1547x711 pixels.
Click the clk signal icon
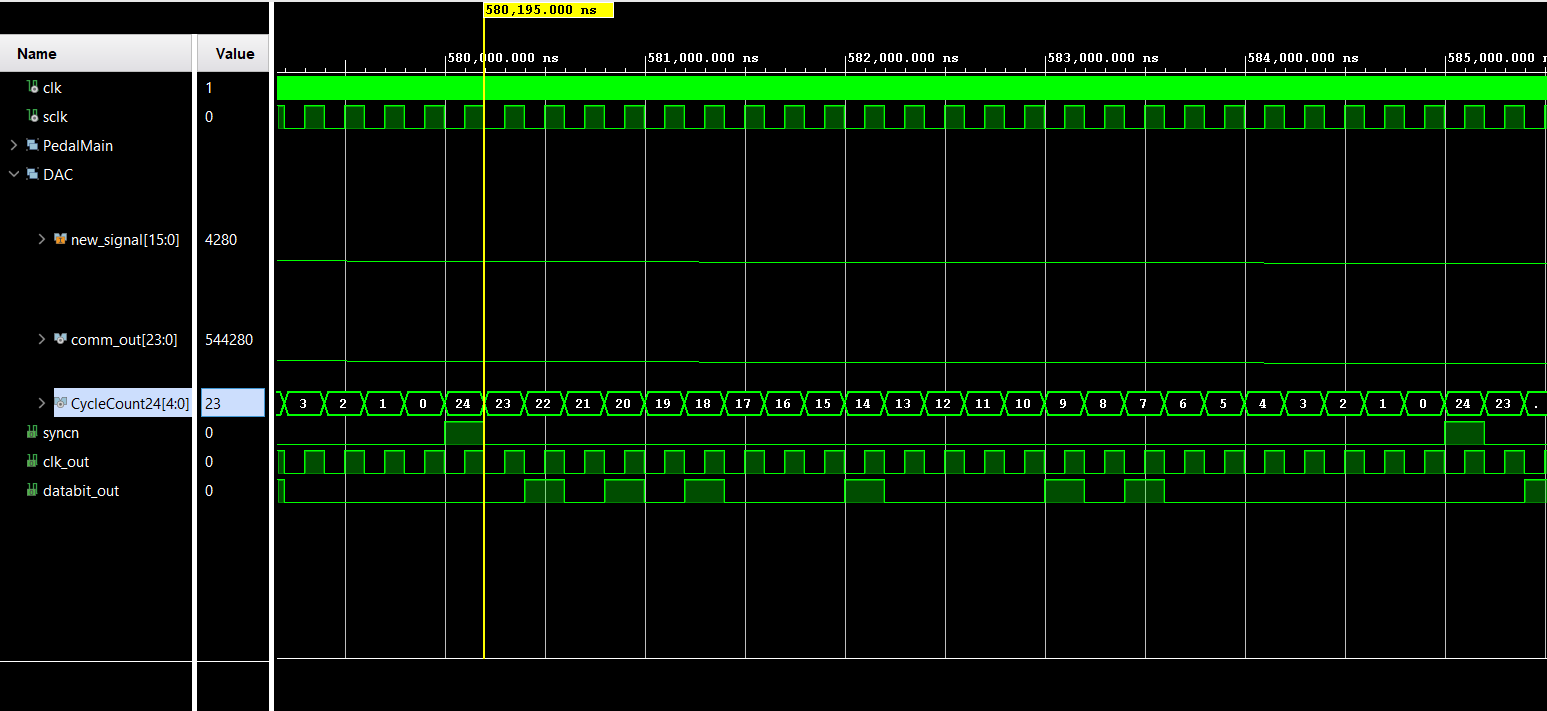32,88
